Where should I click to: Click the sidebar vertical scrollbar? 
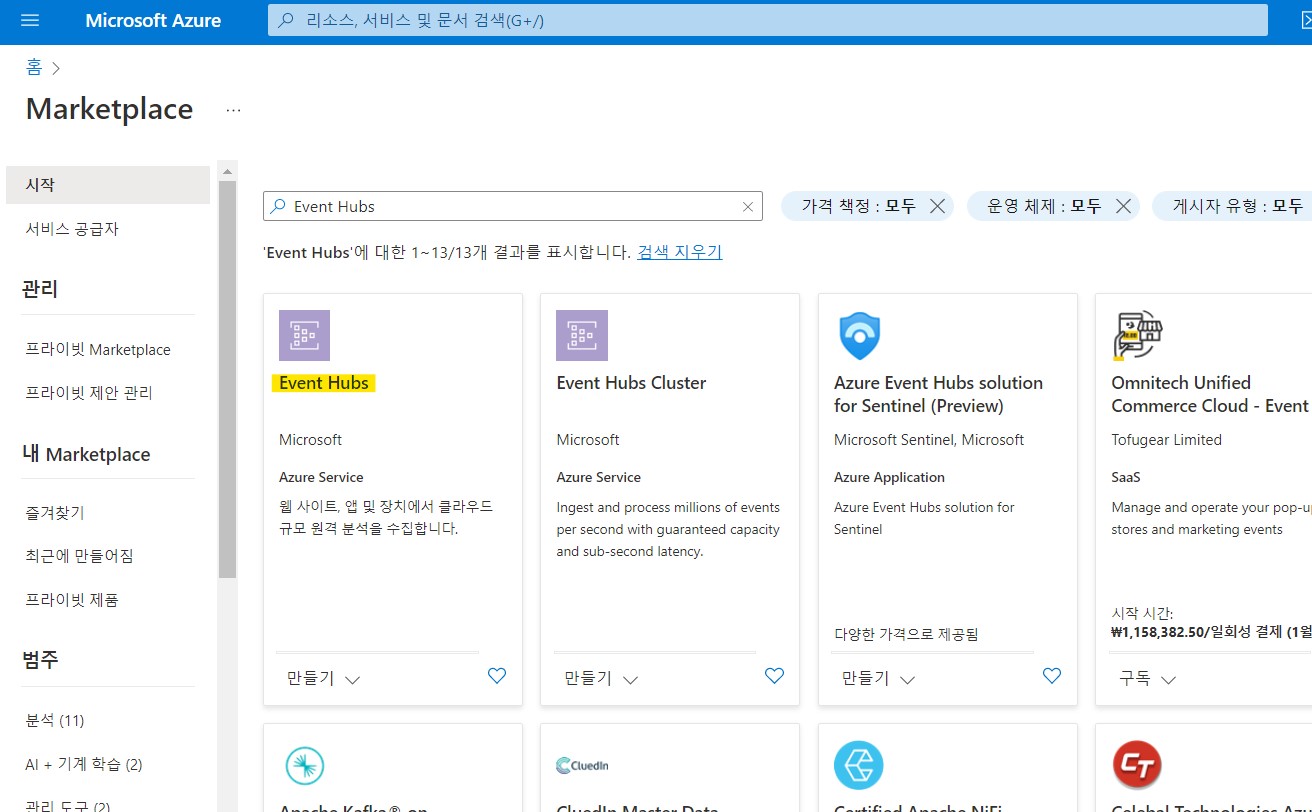pyautogui.click(x=228, y=380)
